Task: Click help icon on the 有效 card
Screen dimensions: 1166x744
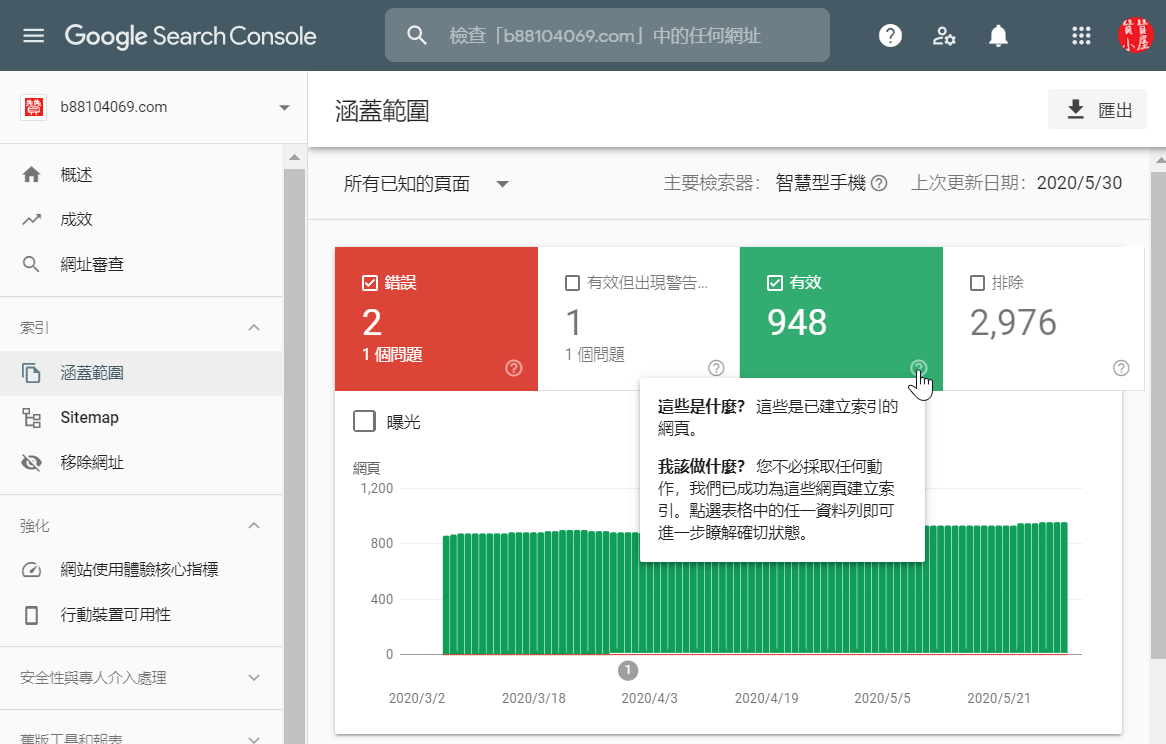Action: pos(918,367)
